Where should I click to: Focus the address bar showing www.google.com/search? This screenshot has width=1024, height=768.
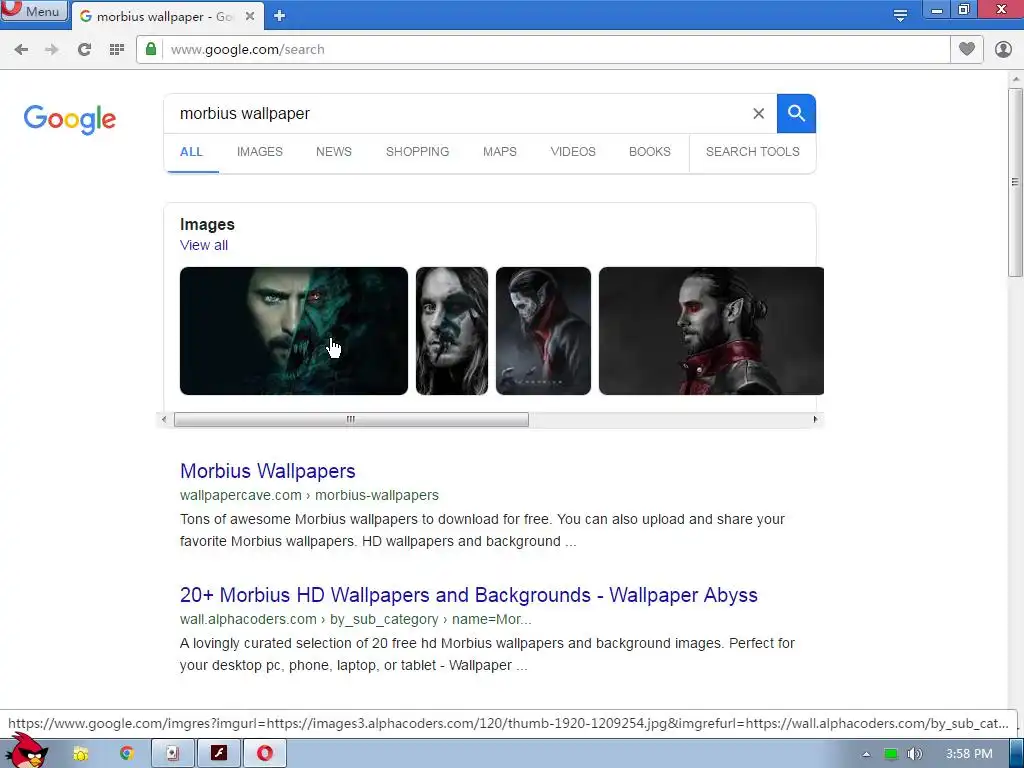click(x=543, y=50)
